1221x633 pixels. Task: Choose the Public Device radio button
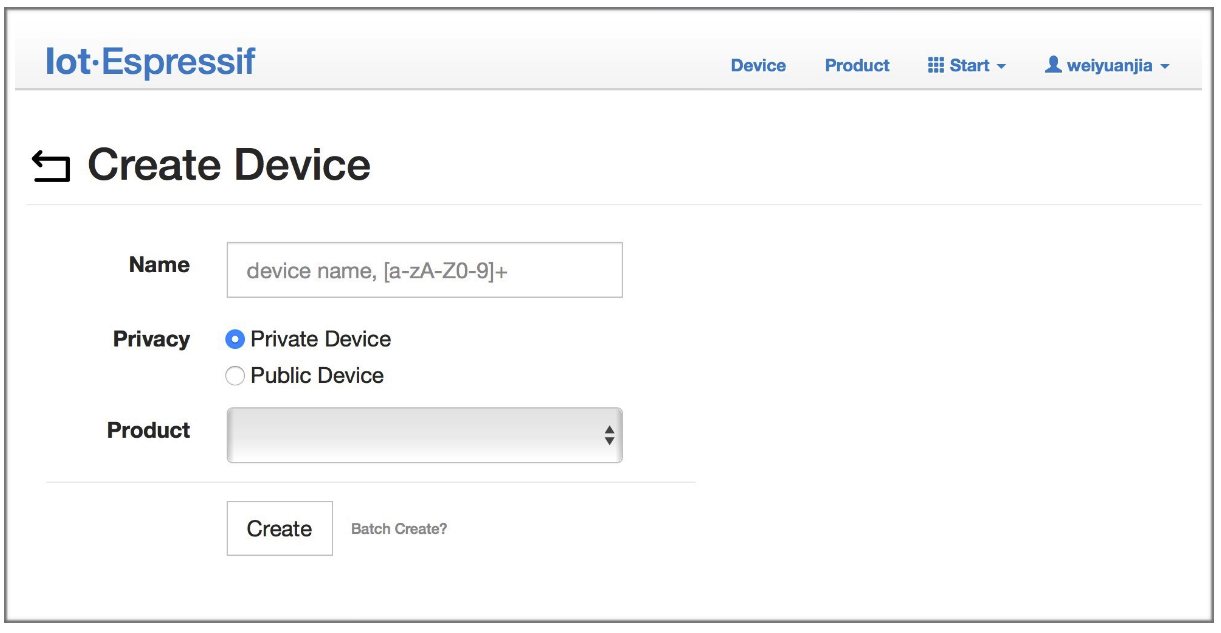[x=235, y=376]
